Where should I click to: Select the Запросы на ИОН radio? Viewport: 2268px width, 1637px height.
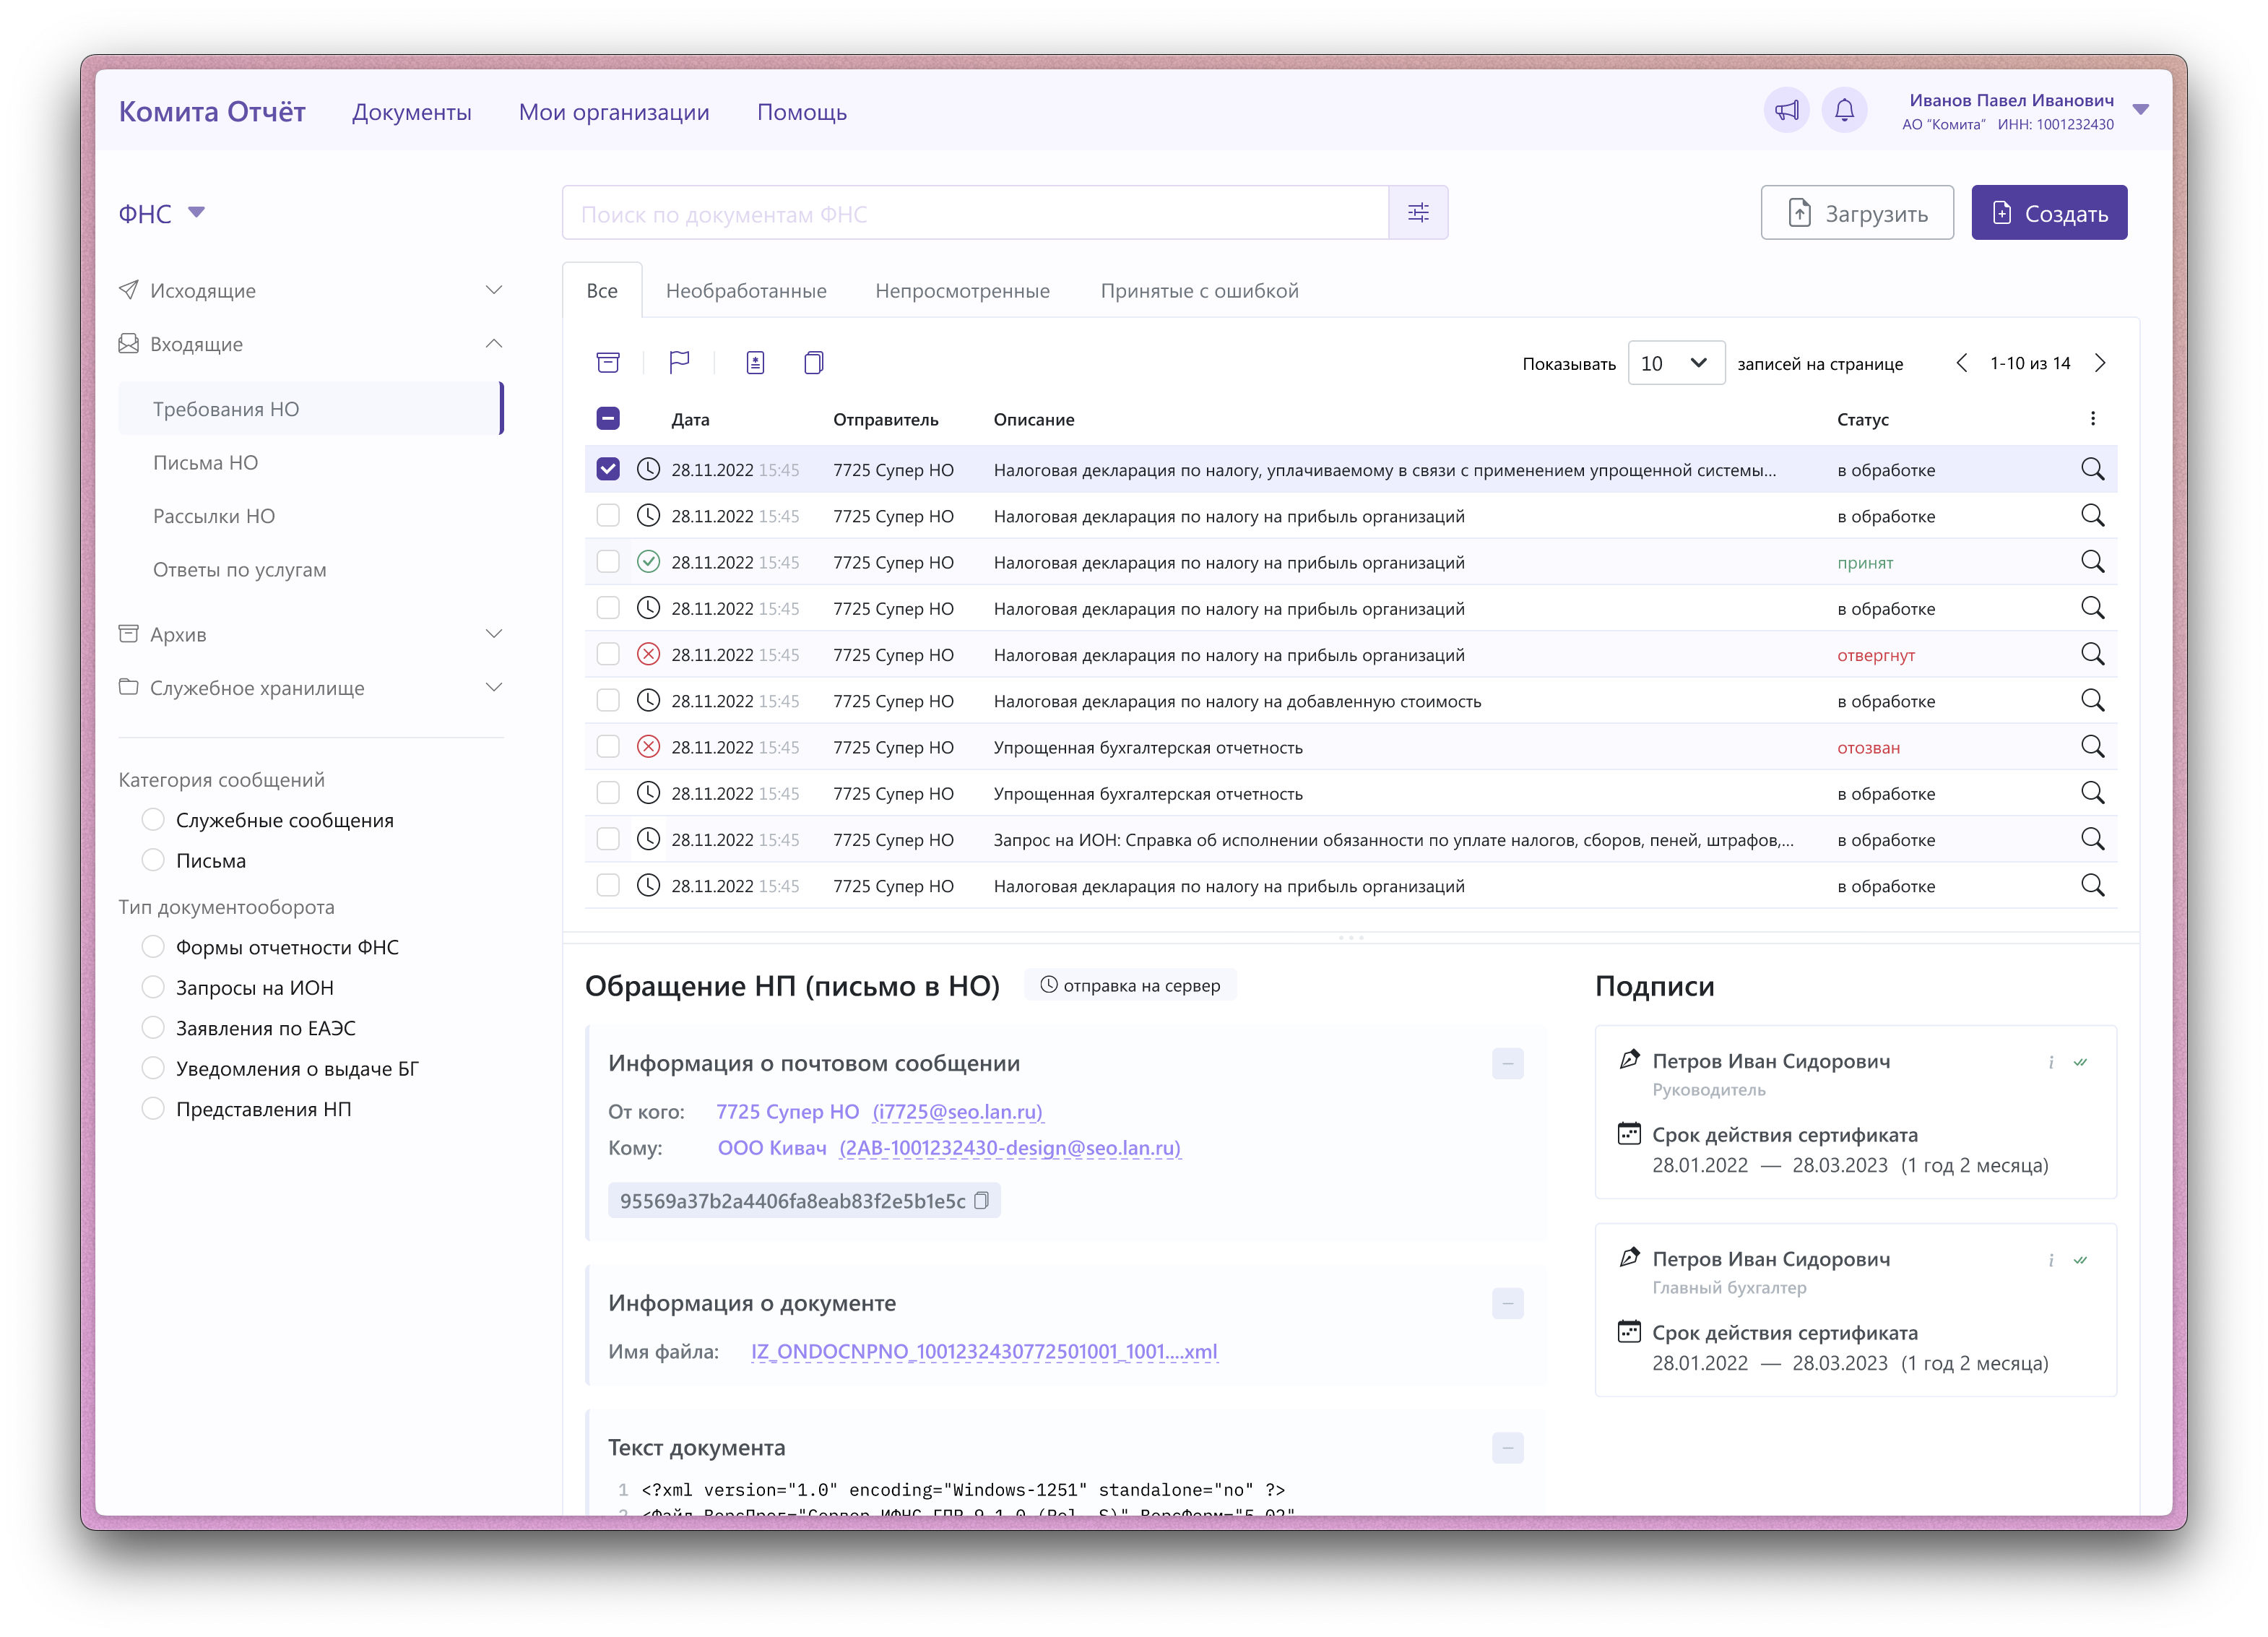pos(153,987)
